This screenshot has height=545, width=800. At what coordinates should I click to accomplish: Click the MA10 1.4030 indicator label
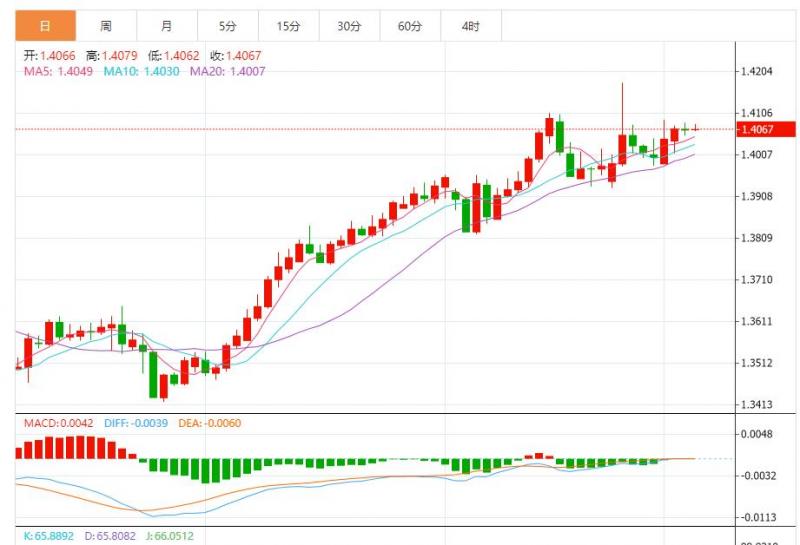(x=141, y=71)
